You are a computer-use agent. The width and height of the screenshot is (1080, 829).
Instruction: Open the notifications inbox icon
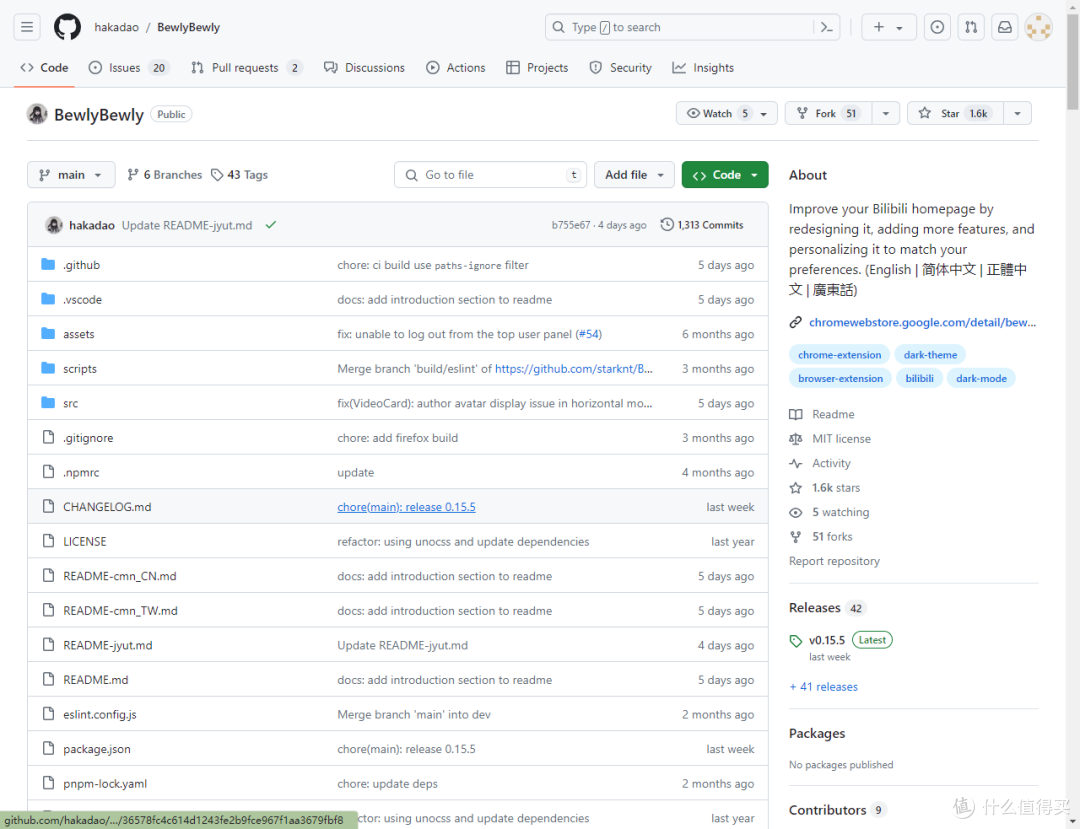pos(1005,28)
